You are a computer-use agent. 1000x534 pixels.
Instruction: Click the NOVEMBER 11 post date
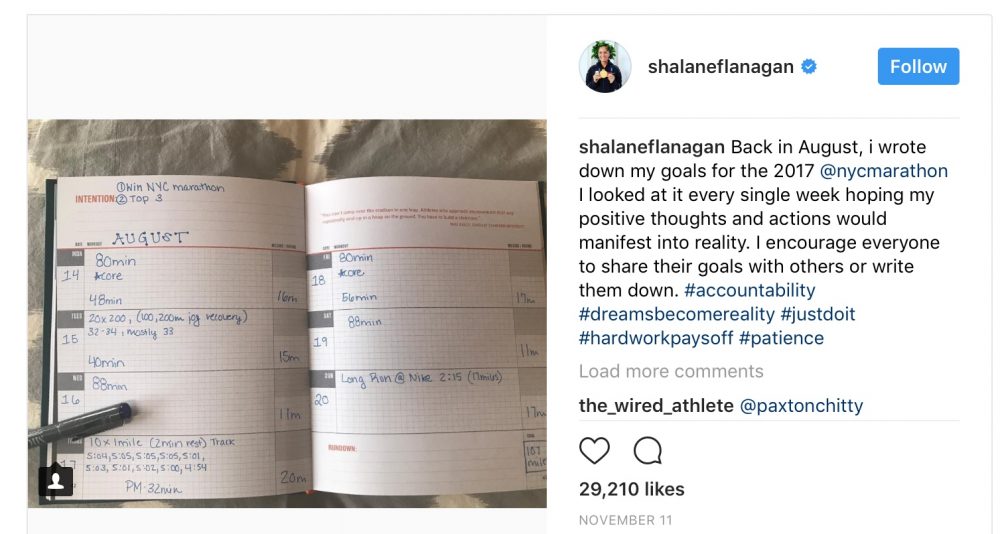point(626,520)
